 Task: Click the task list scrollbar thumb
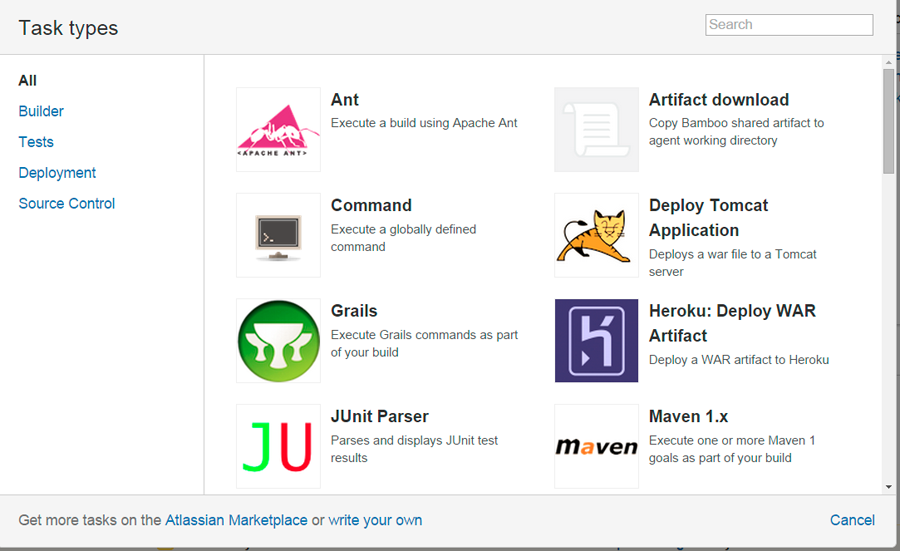889,121
